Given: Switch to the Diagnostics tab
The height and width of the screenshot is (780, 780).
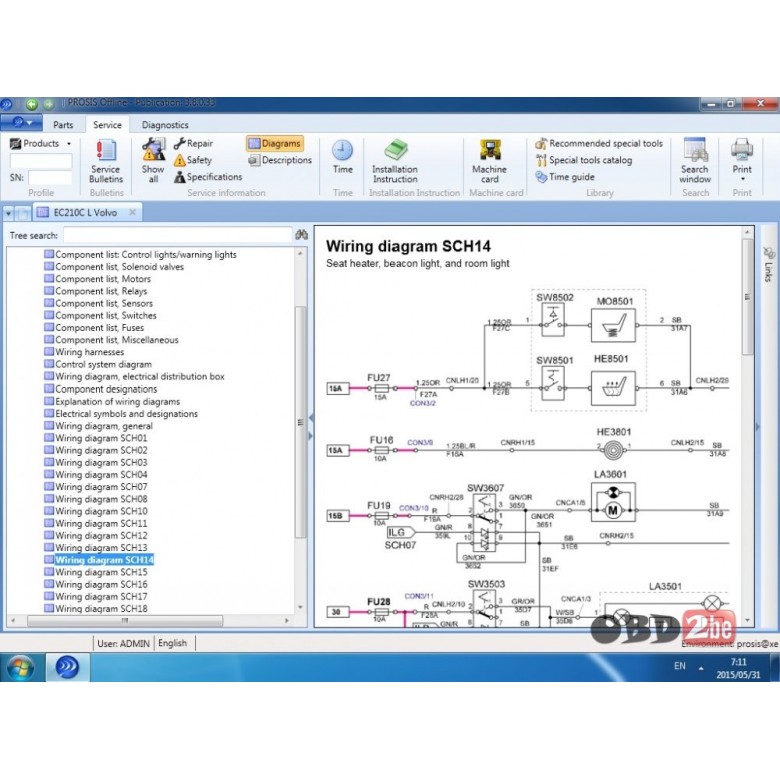Looking at the screenshot, I should point(165,124).
